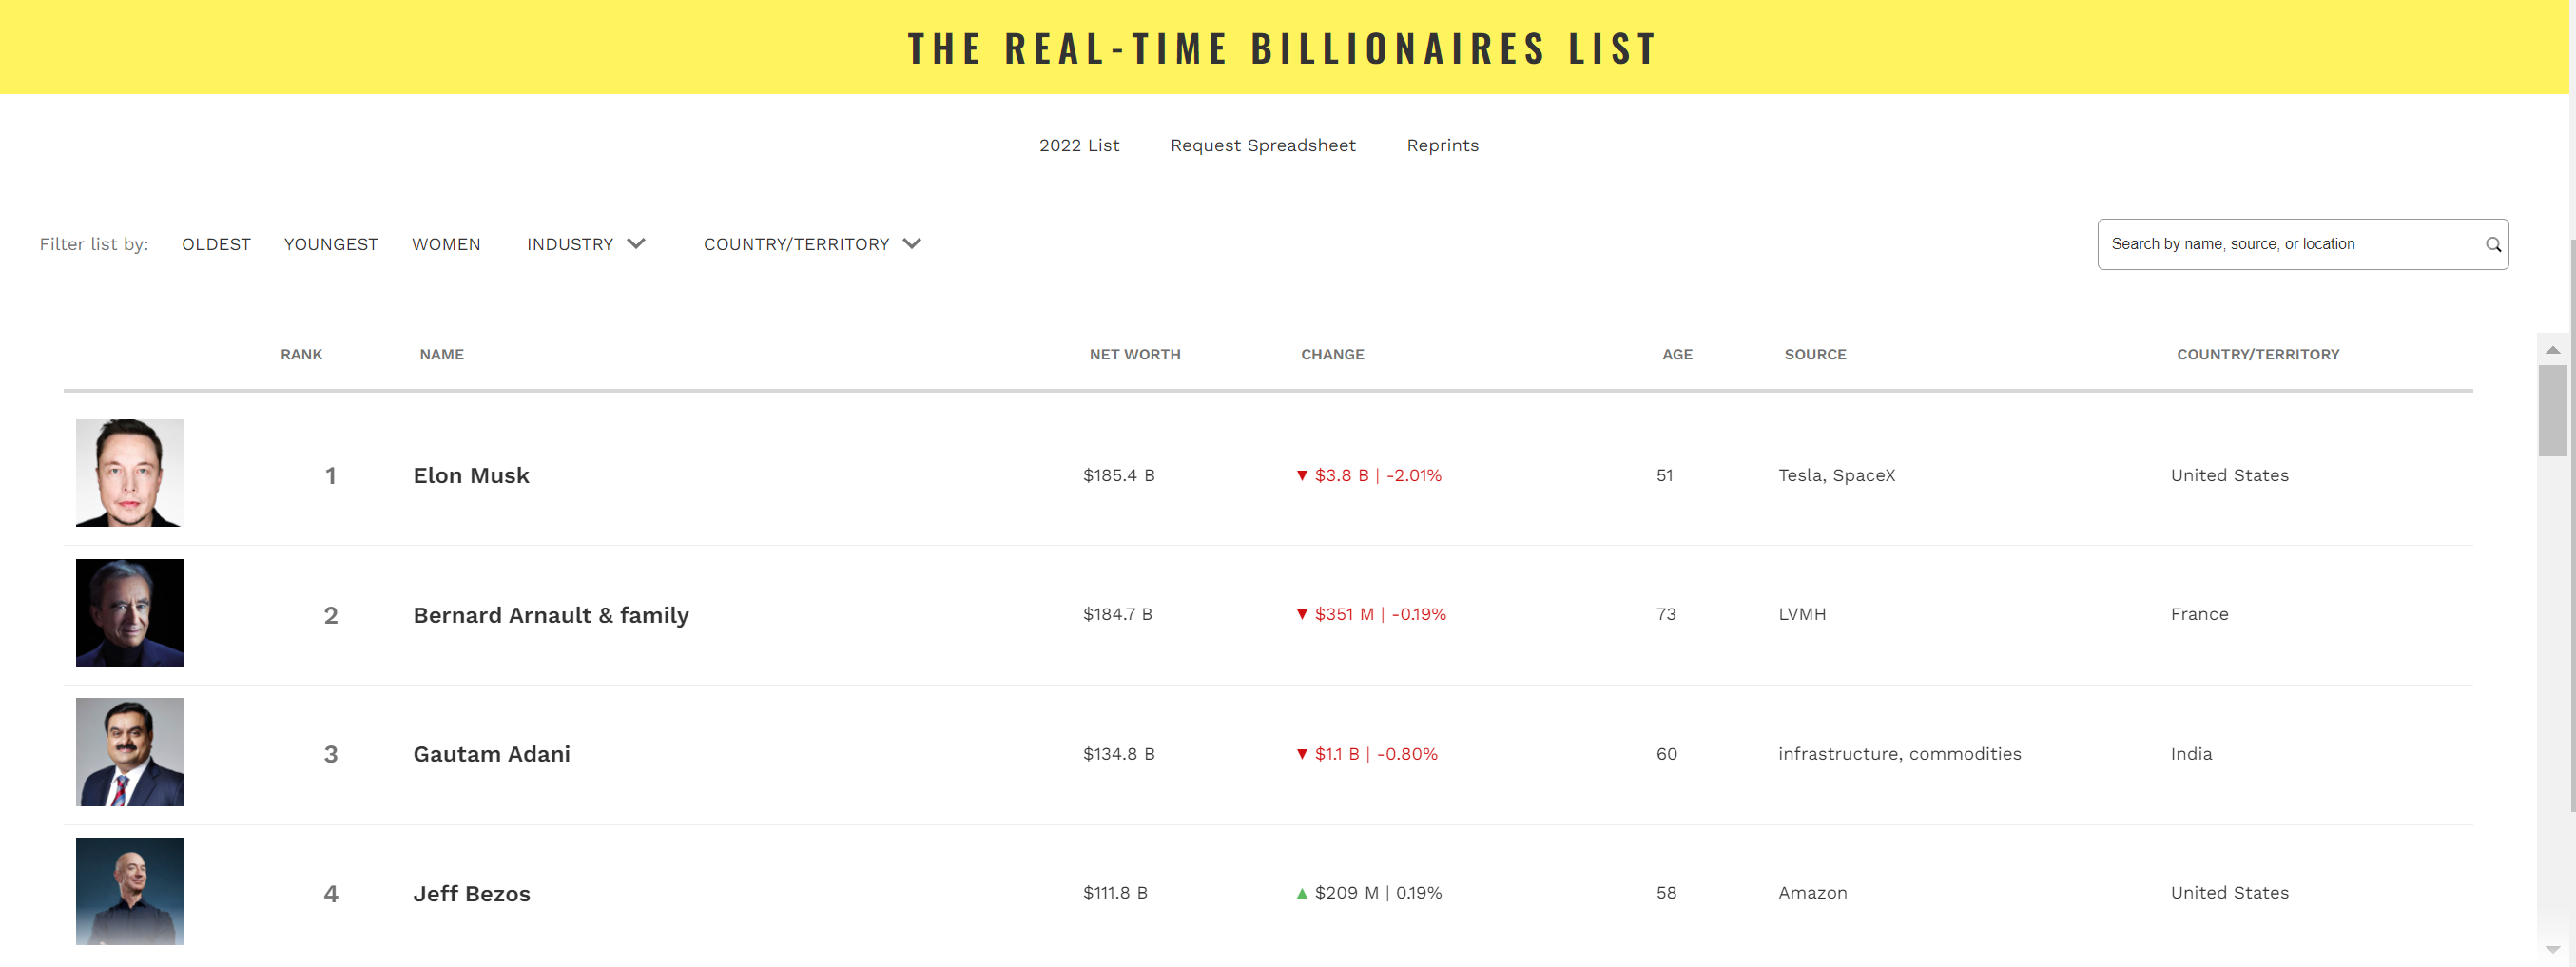This screenshot has width=2576, height=967.
Task: Open the 2022 List link
Action: (1079, 145)
